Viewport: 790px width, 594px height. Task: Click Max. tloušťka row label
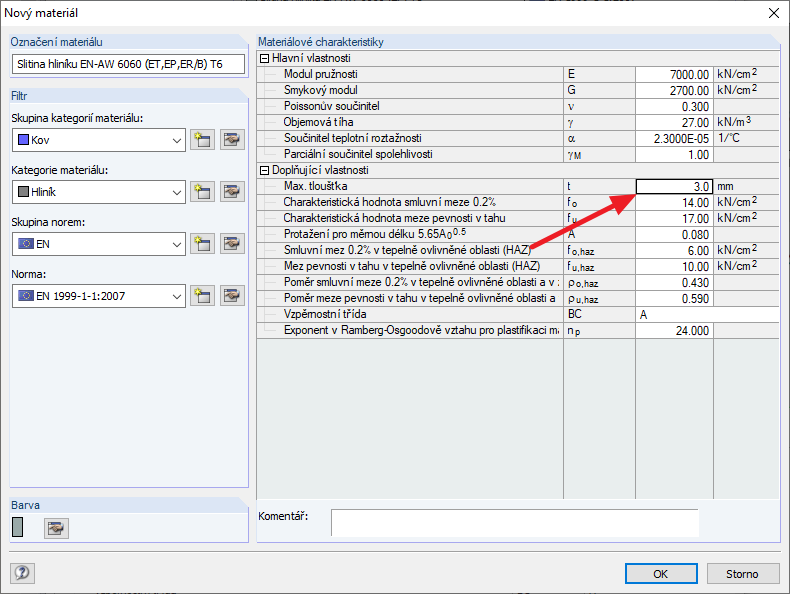click(315, 186)
